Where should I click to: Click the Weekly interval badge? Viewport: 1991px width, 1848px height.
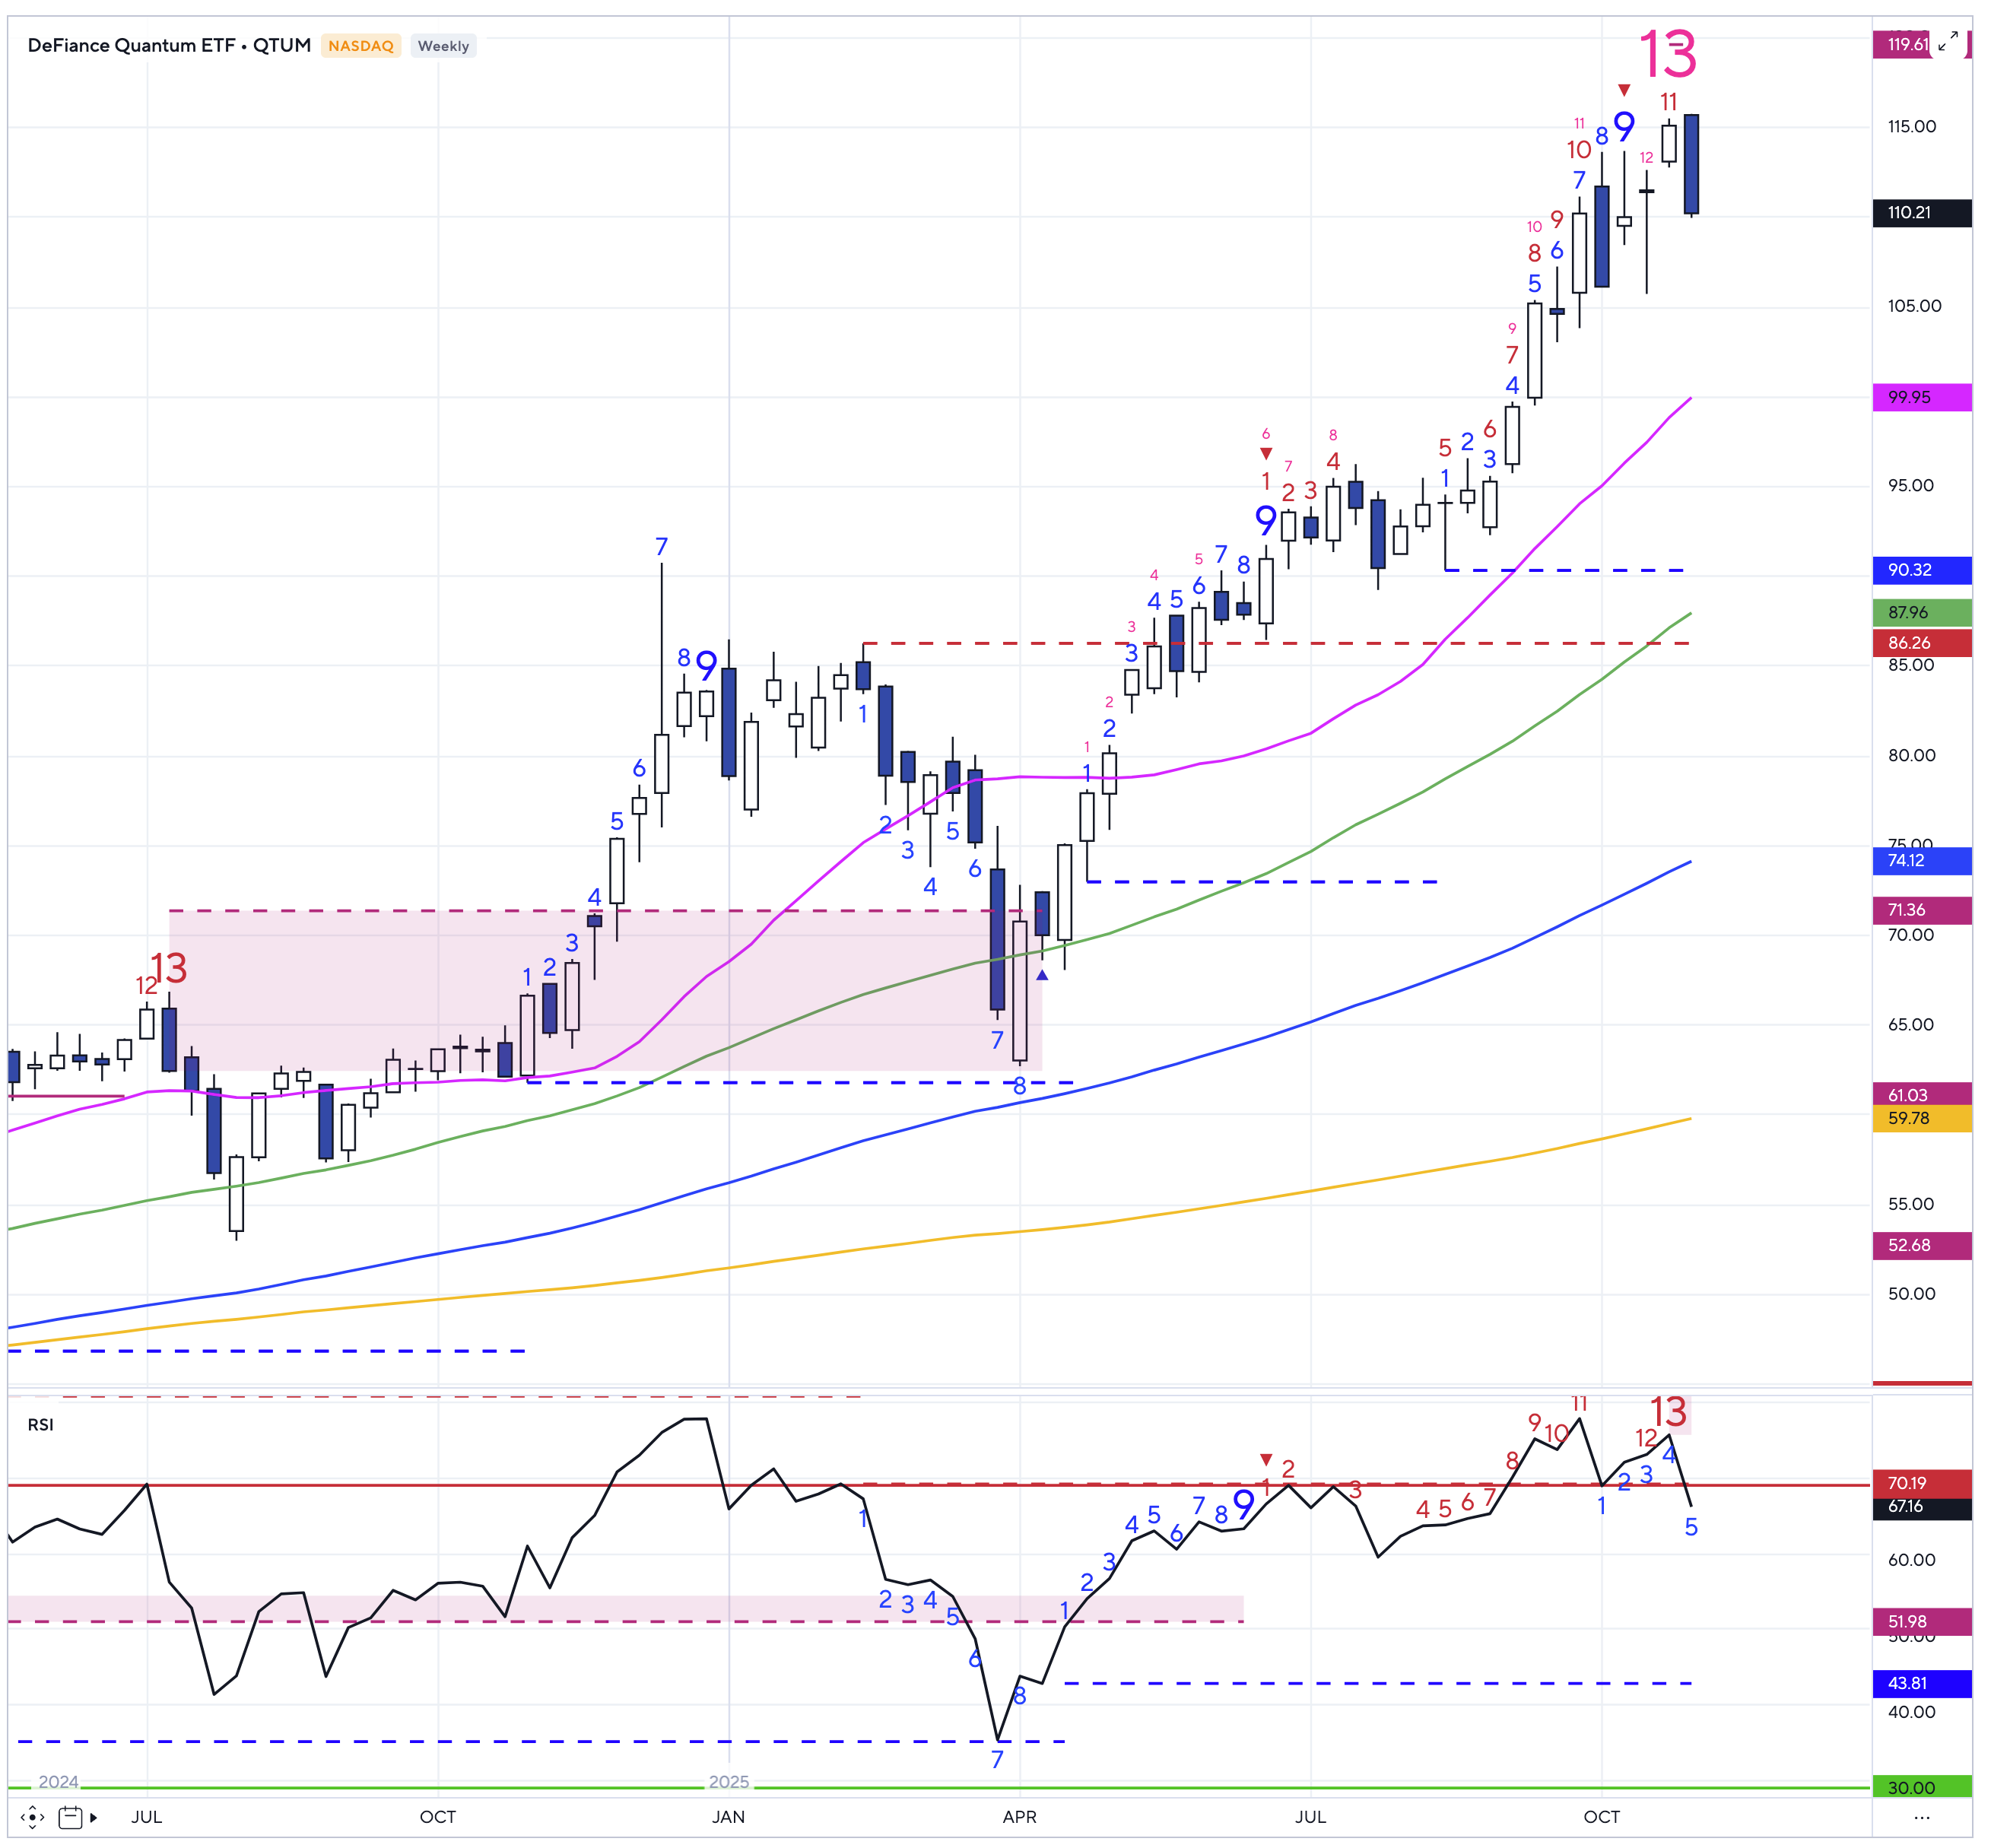click(x=443, y=46)
